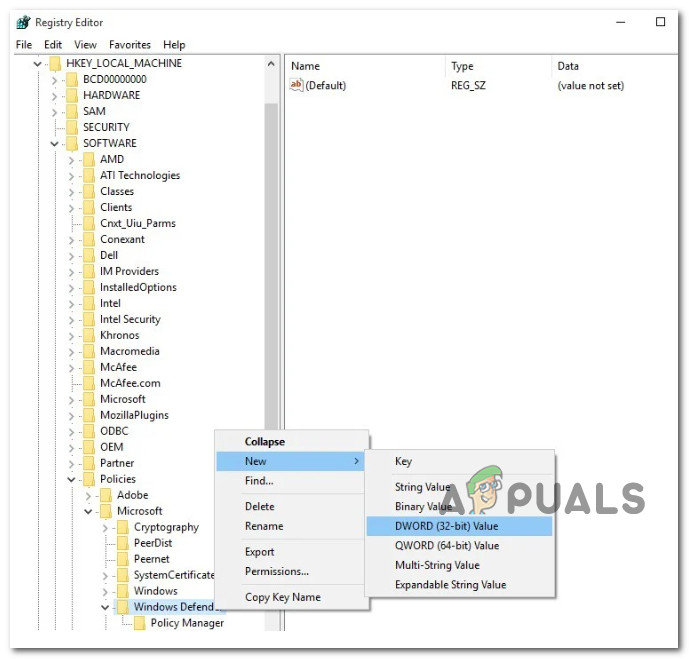
Task: Click the Name column header
Action: pyautogui.click(x=366, y=66)
